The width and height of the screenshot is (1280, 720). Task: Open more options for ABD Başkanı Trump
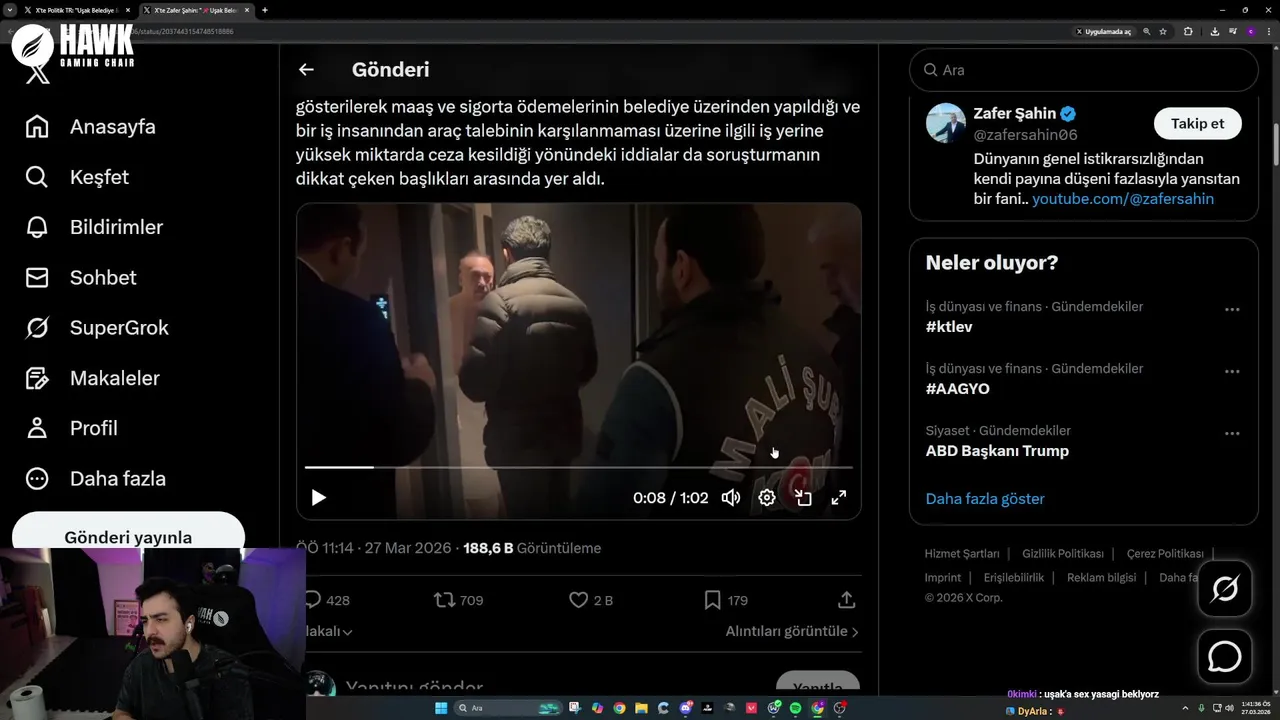1232,434
